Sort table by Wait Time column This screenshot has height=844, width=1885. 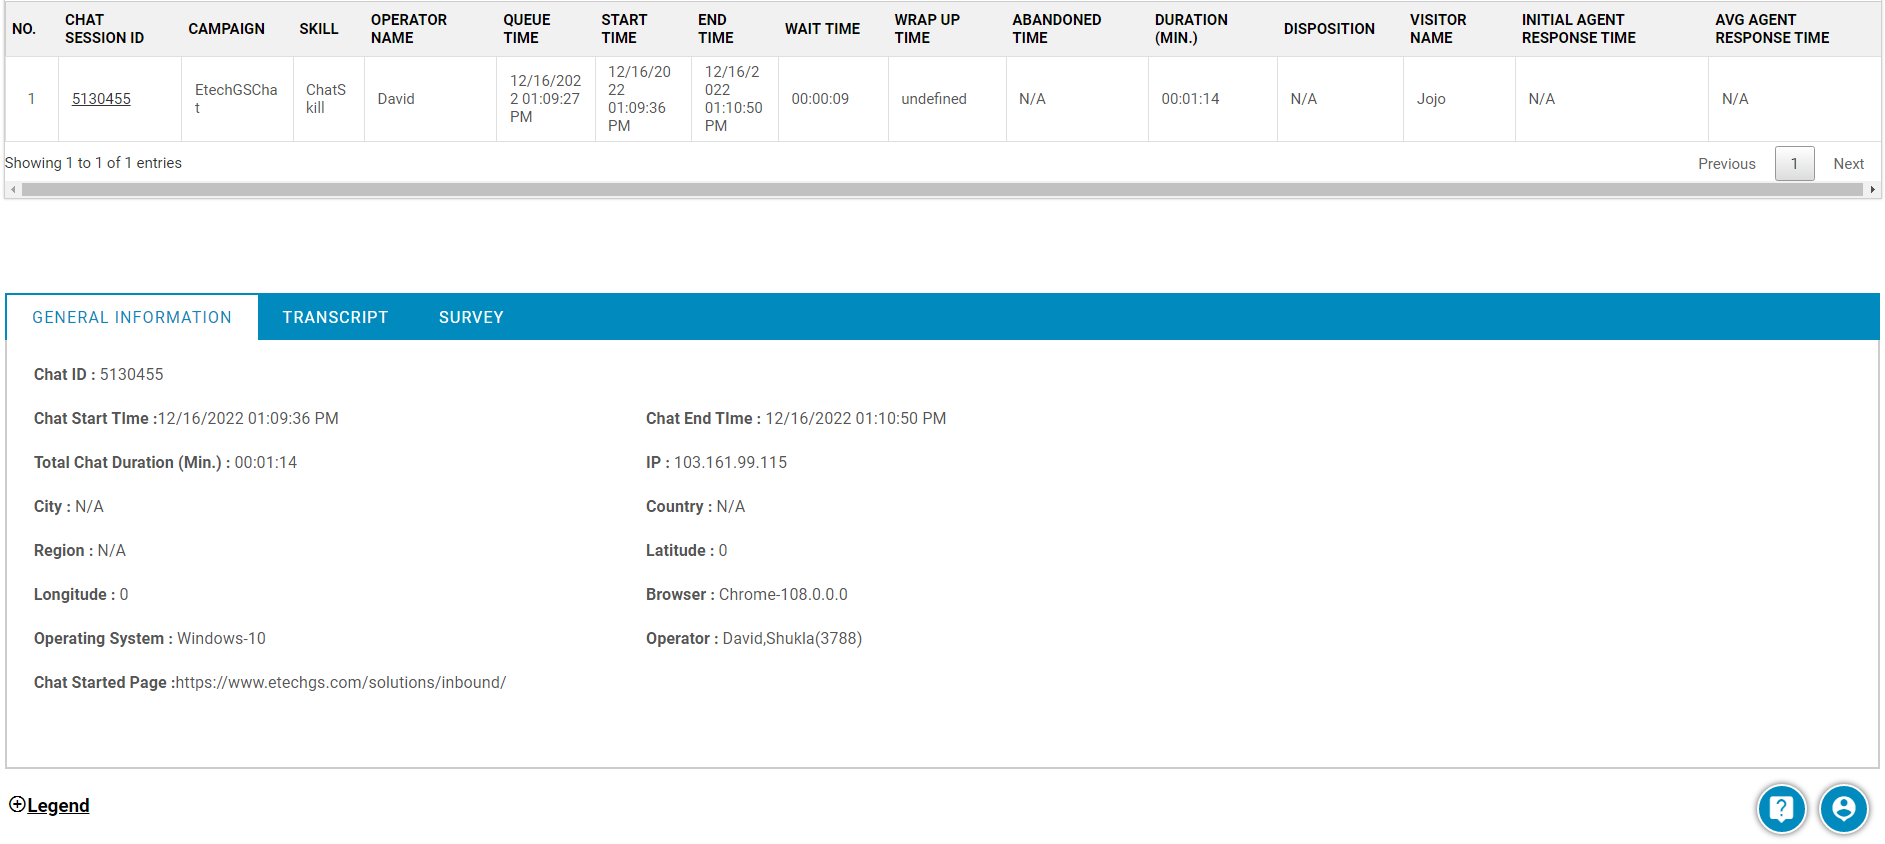(x=822, y=29)
